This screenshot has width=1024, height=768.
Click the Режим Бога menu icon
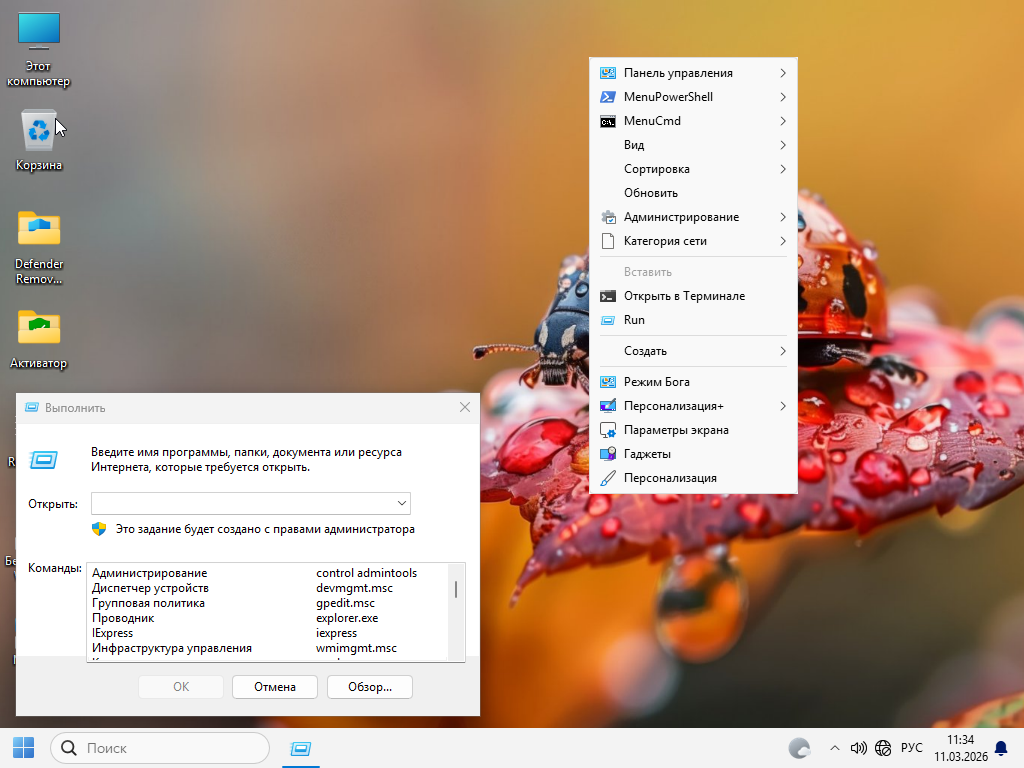pos(607,382)
